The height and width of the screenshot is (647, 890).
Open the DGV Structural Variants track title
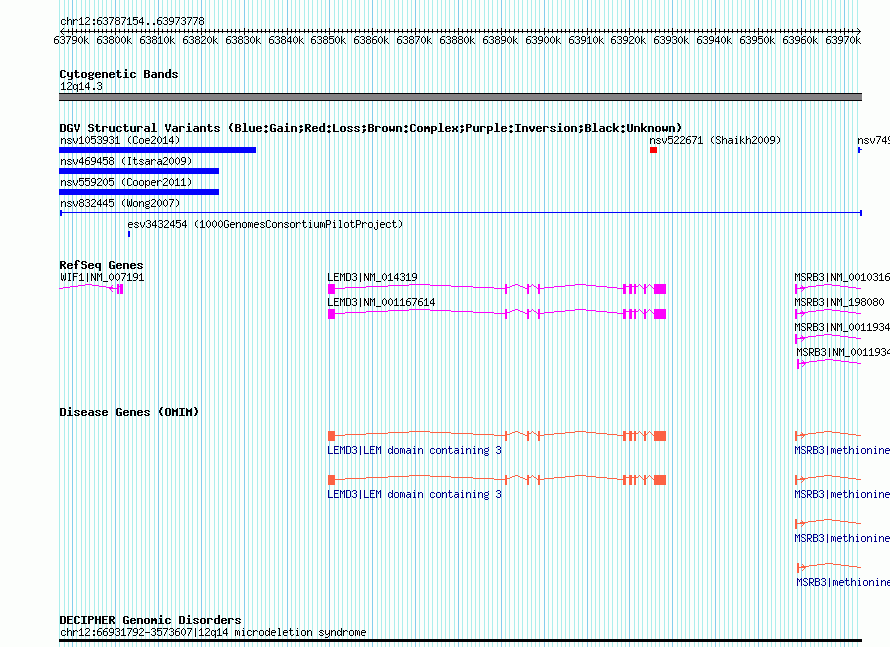371,128
